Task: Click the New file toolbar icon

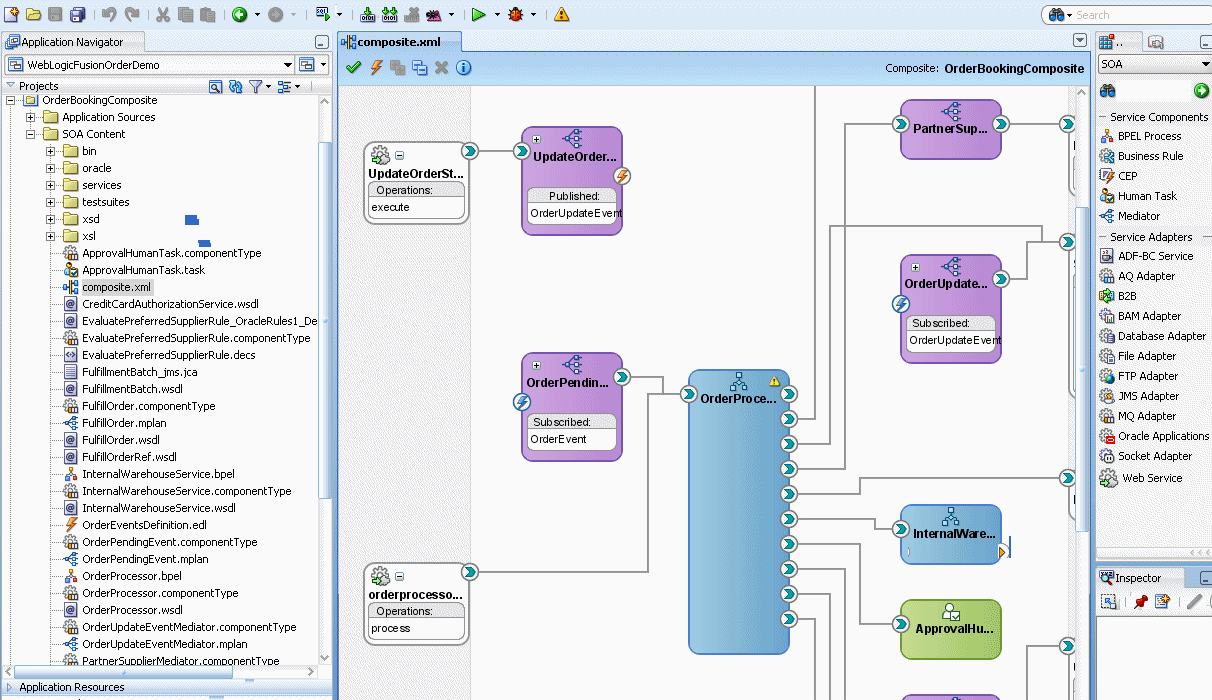Action: (x=12, y=15)
